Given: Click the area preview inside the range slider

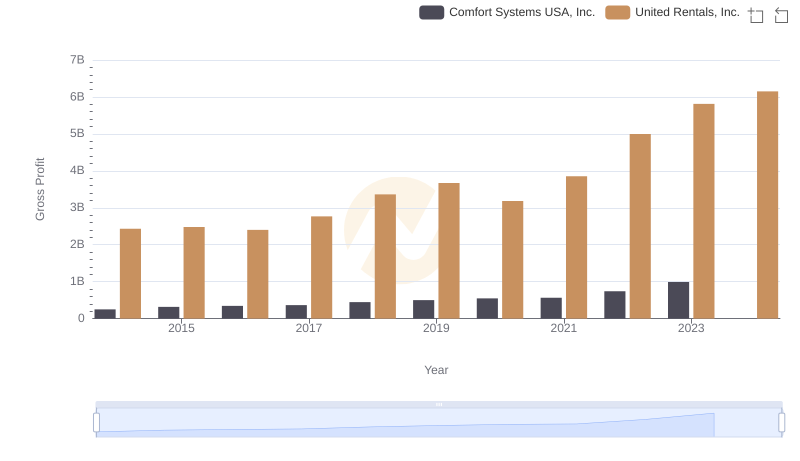Looking at the screenshot, I should click(x=439, y=423).
